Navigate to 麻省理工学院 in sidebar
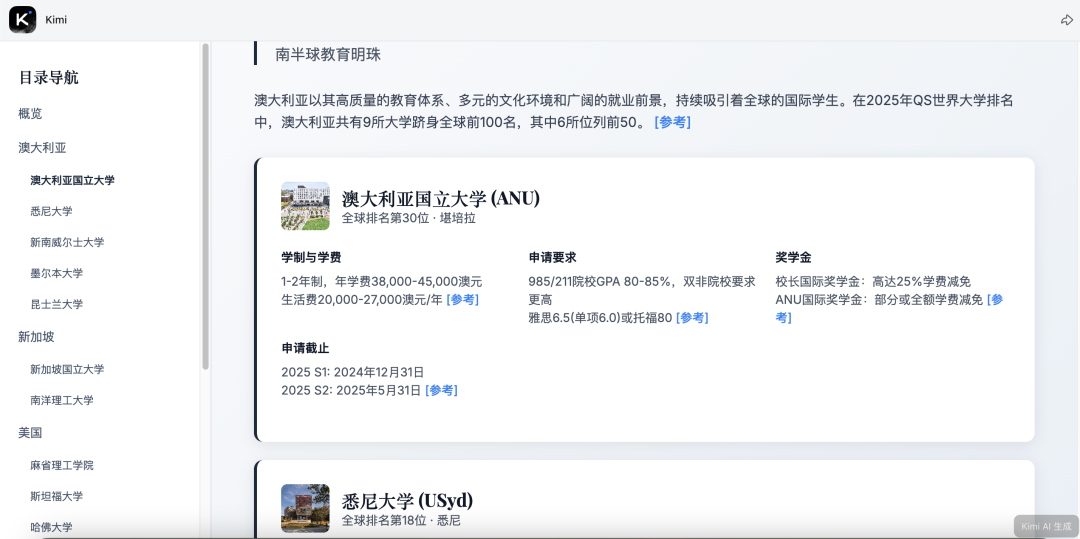Image resolution: width=1080 pixels, height=539 pixels. (62, 465)
